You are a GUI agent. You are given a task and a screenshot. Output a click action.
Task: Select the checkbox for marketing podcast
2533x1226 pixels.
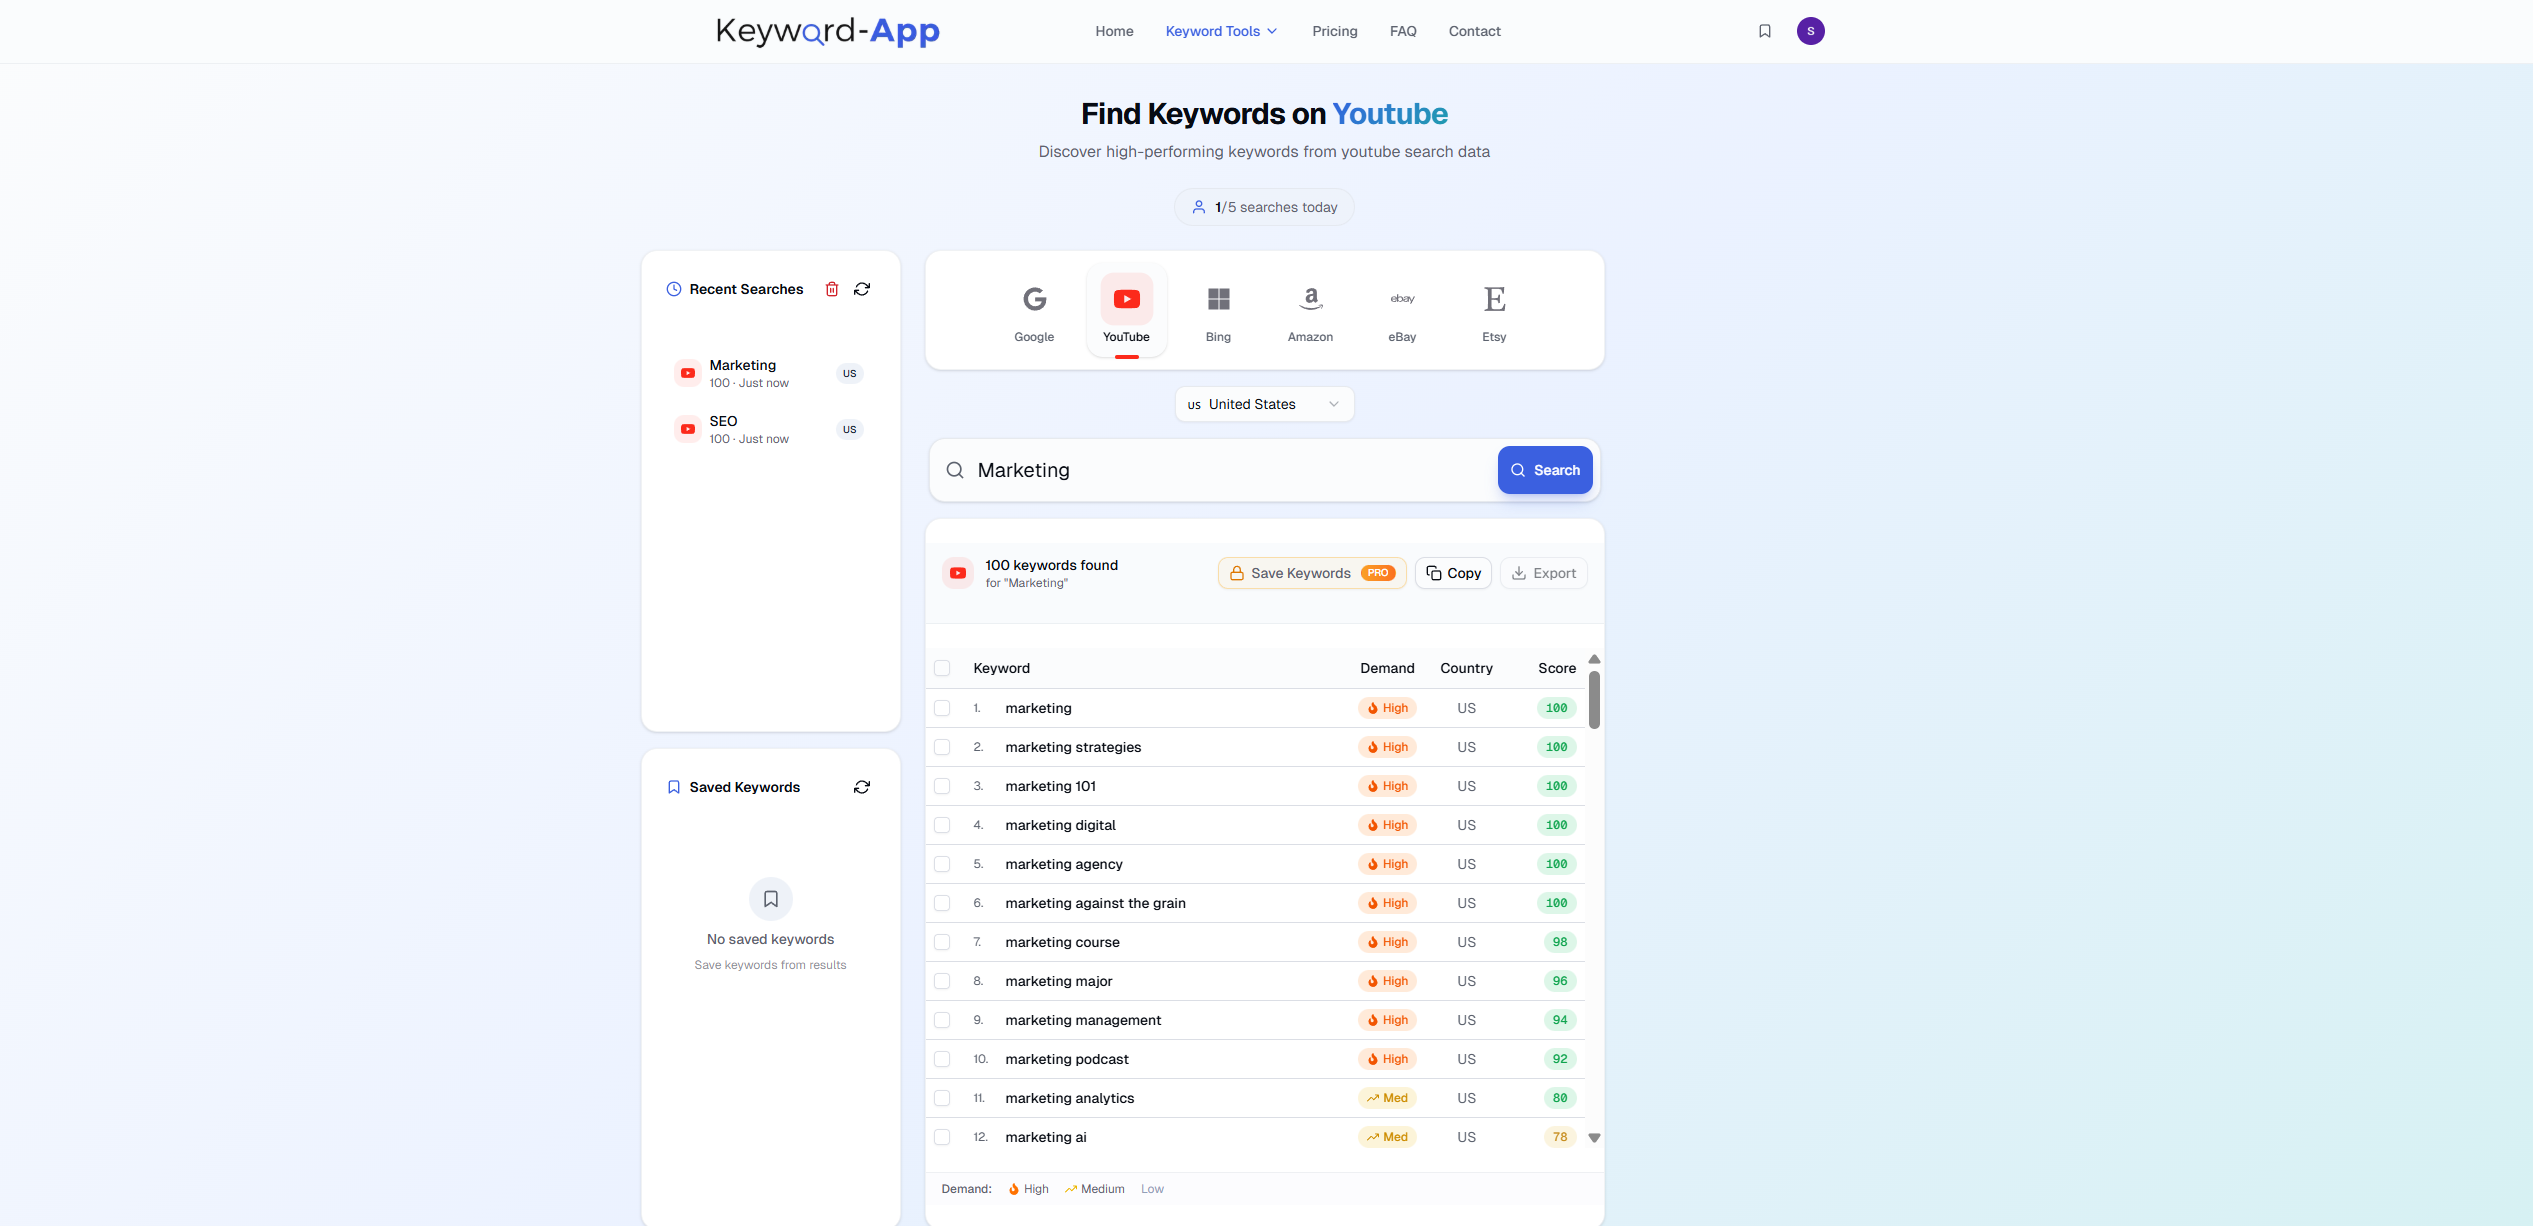click(x=942, y=1058)
